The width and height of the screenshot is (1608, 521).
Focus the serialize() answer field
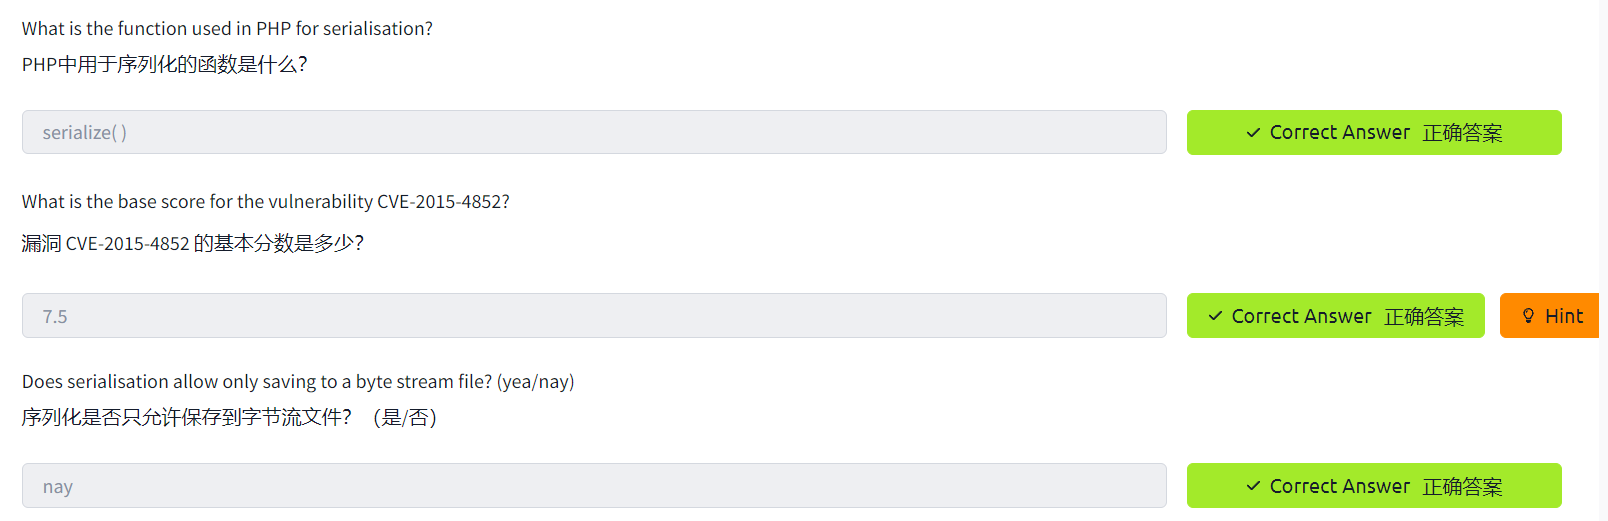(x=594, y=133)
